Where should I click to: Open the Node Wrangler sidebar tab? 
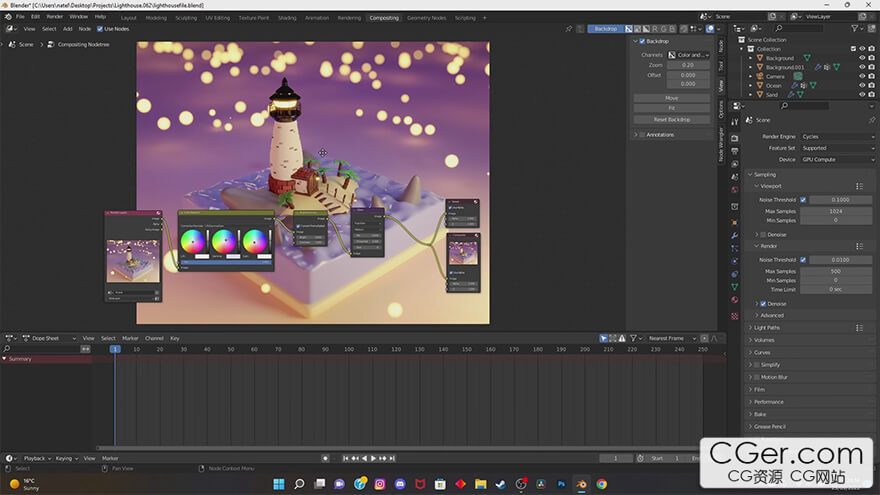[722, 144]
